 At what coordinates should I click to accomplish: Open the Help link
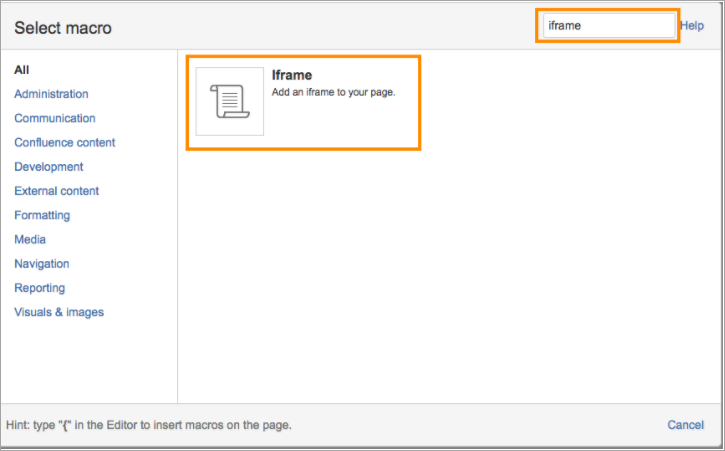tap(692, 25)
